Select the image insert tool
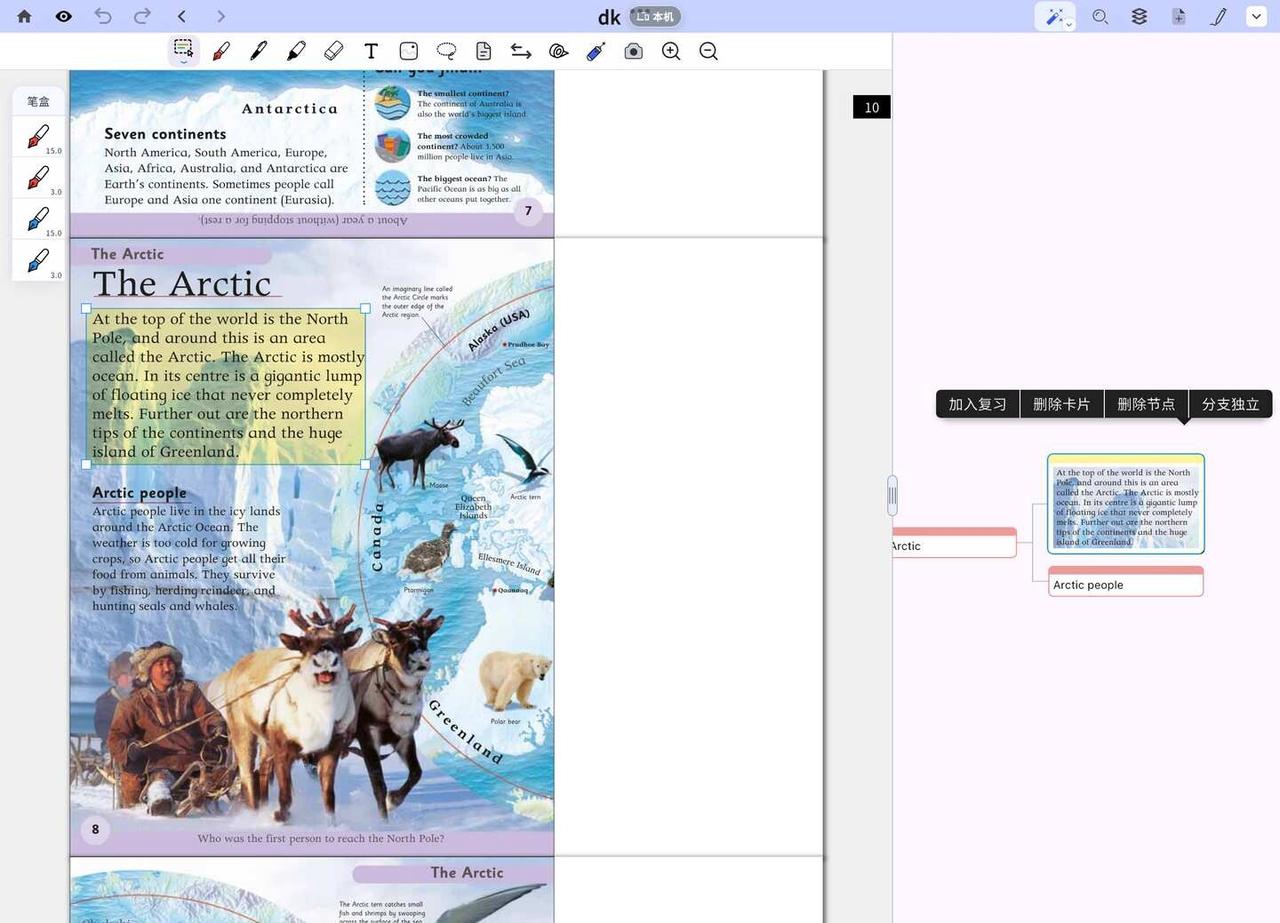1280x923 pixels. 408,51
